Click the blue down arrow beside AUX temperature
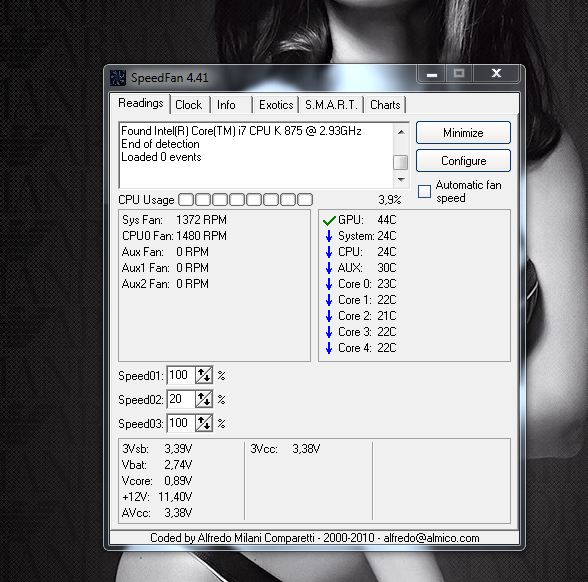 pos(329,268)
